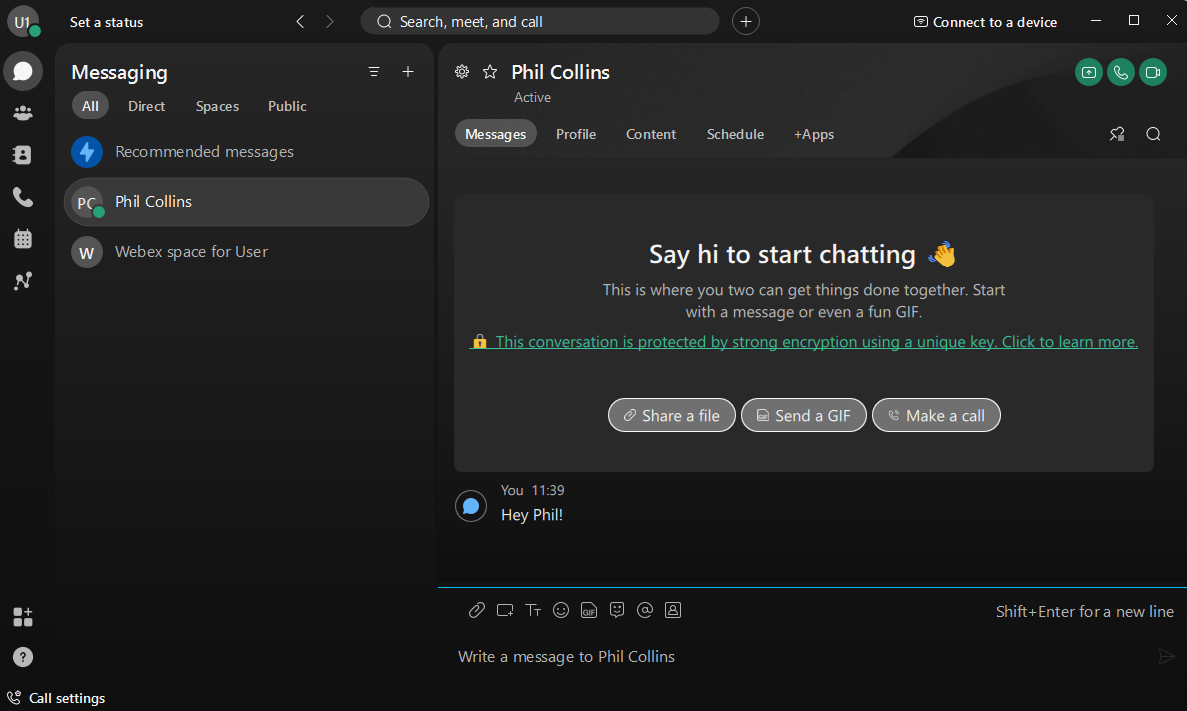Open the Apps grid icon in the sidebar
The image size is (1187, 711).
[23, 617]
